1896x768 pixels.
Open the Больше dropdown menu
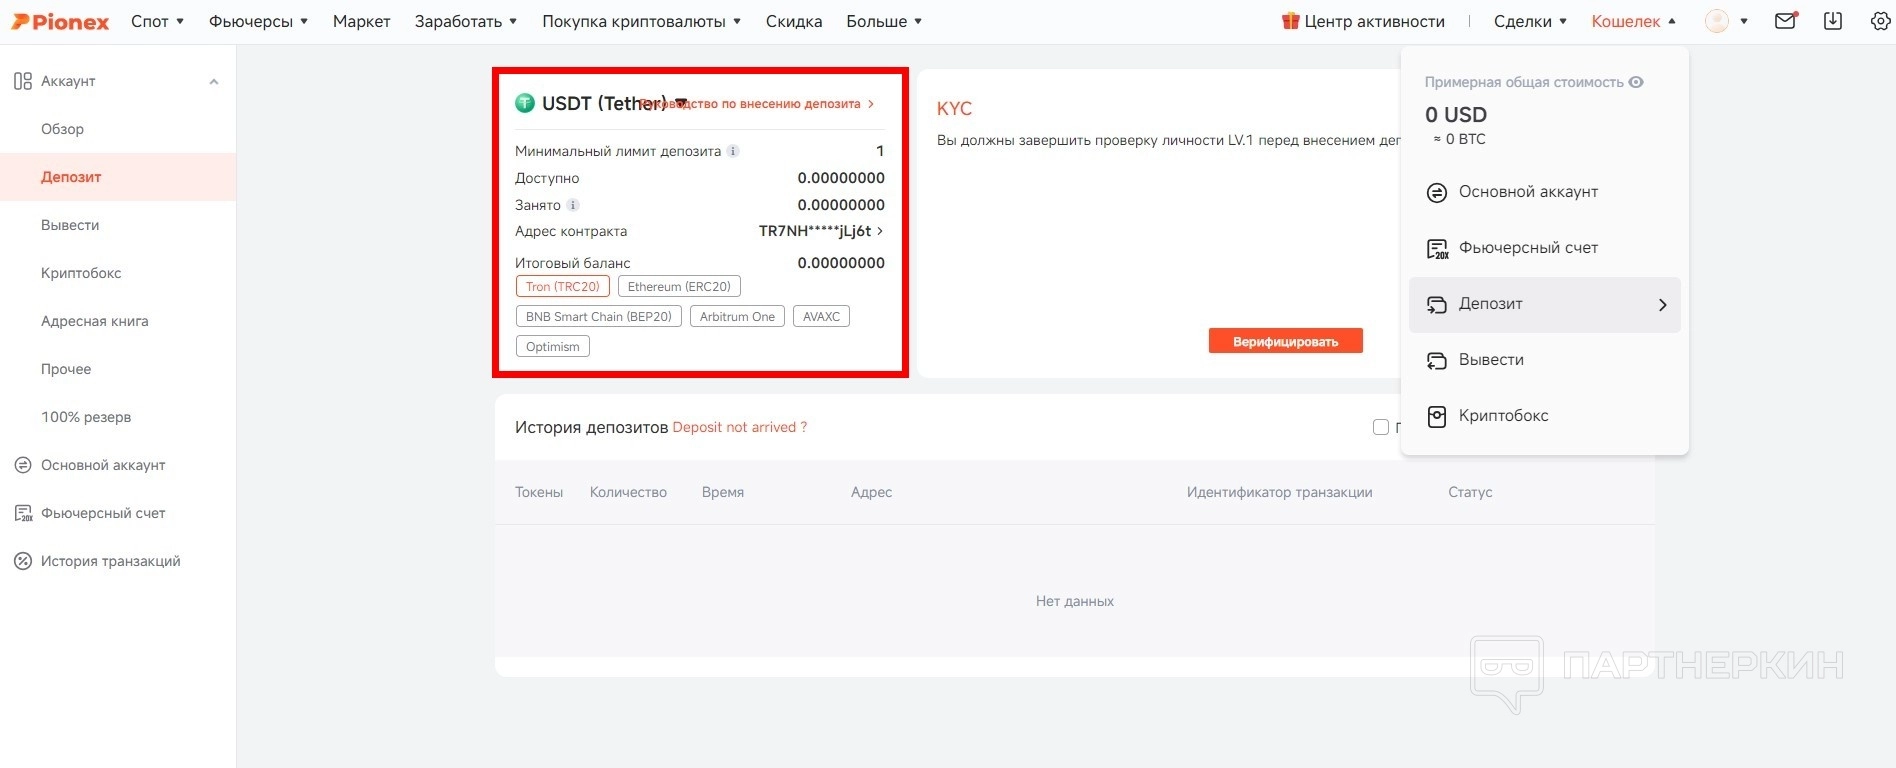click(x=884, y=21)
